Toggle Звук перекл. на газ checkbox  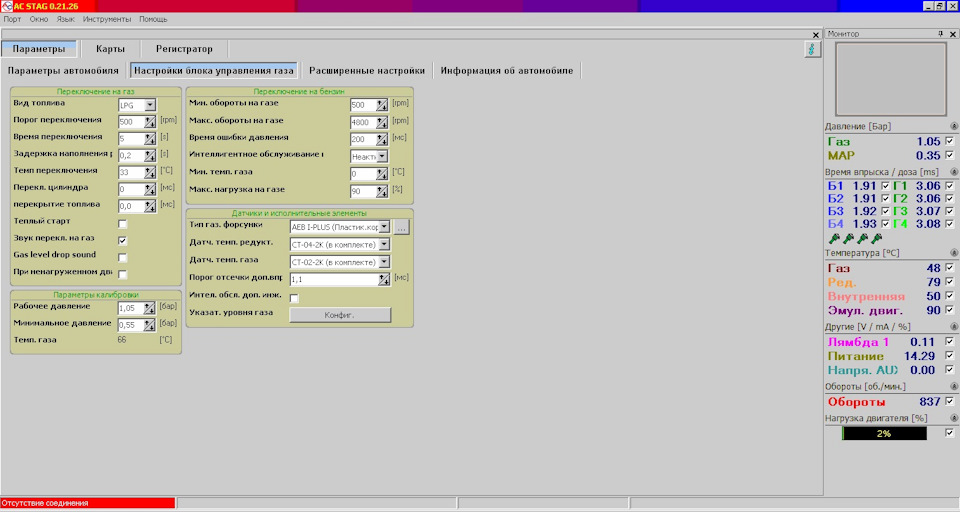(122, 240)
